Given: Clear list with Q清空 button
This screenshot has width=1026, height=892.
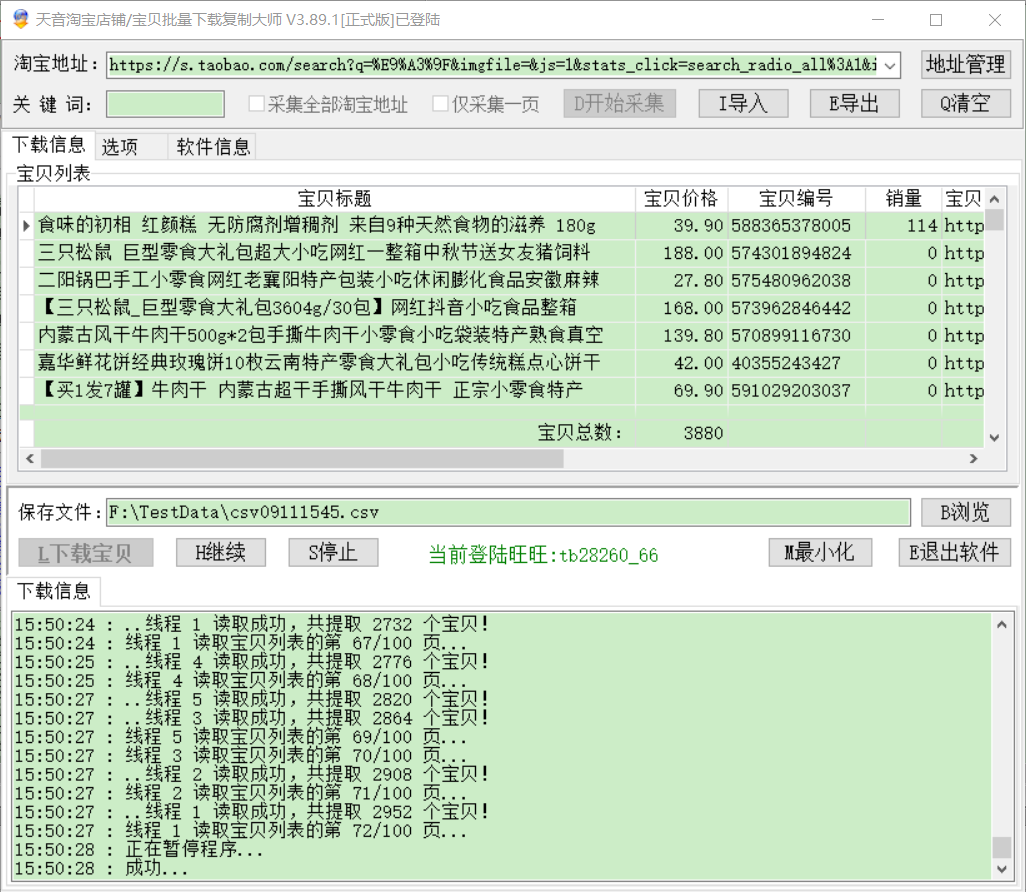Looking at the screenshot, I should 965,103.
